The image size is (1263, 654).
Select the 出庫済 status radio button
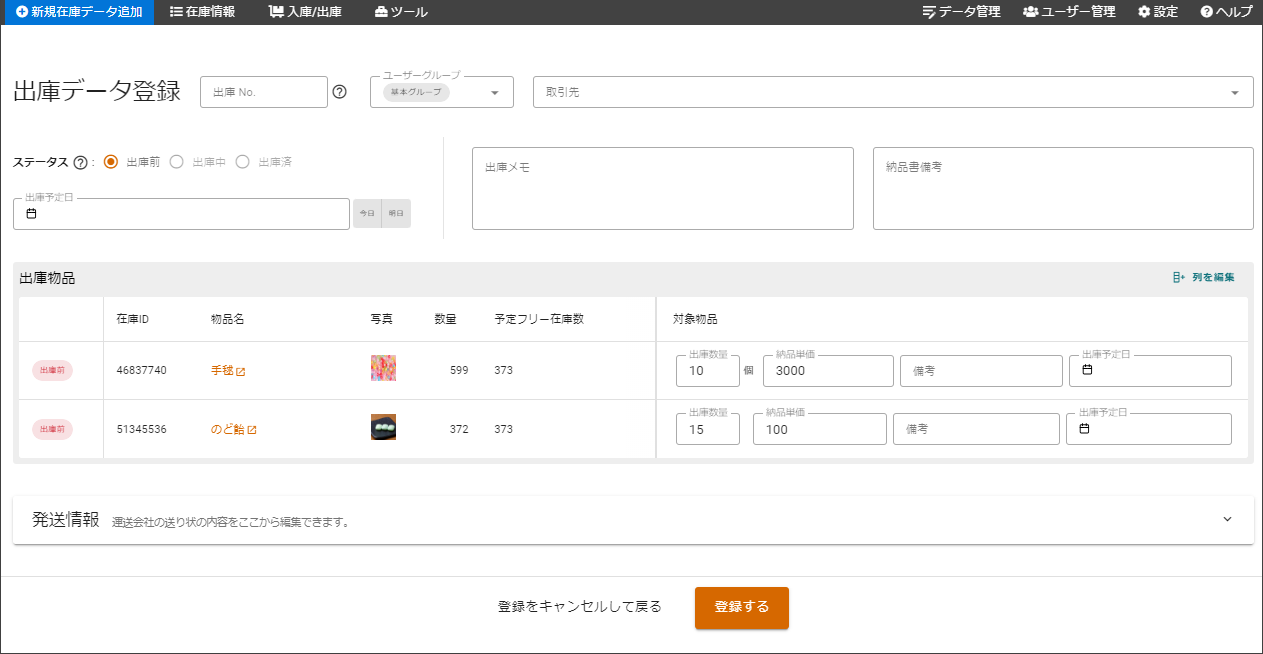(243, 162)
